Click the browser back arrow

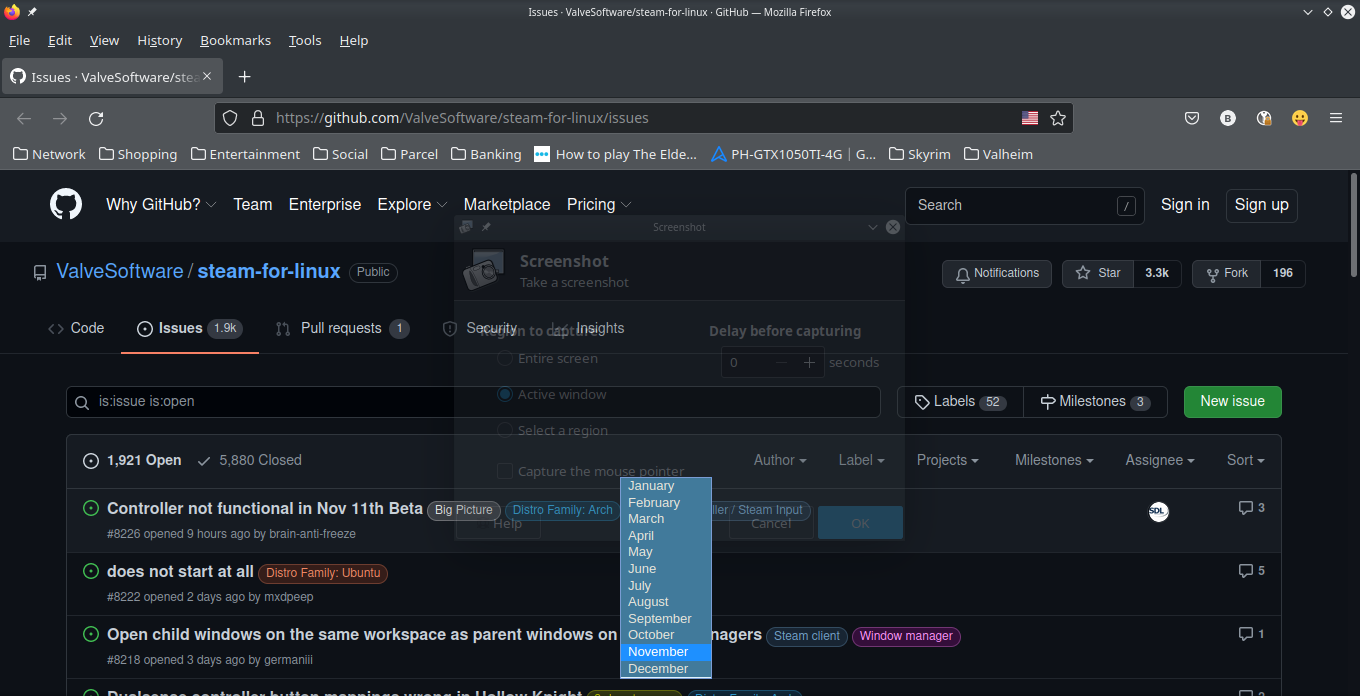[x=24, y=118]
